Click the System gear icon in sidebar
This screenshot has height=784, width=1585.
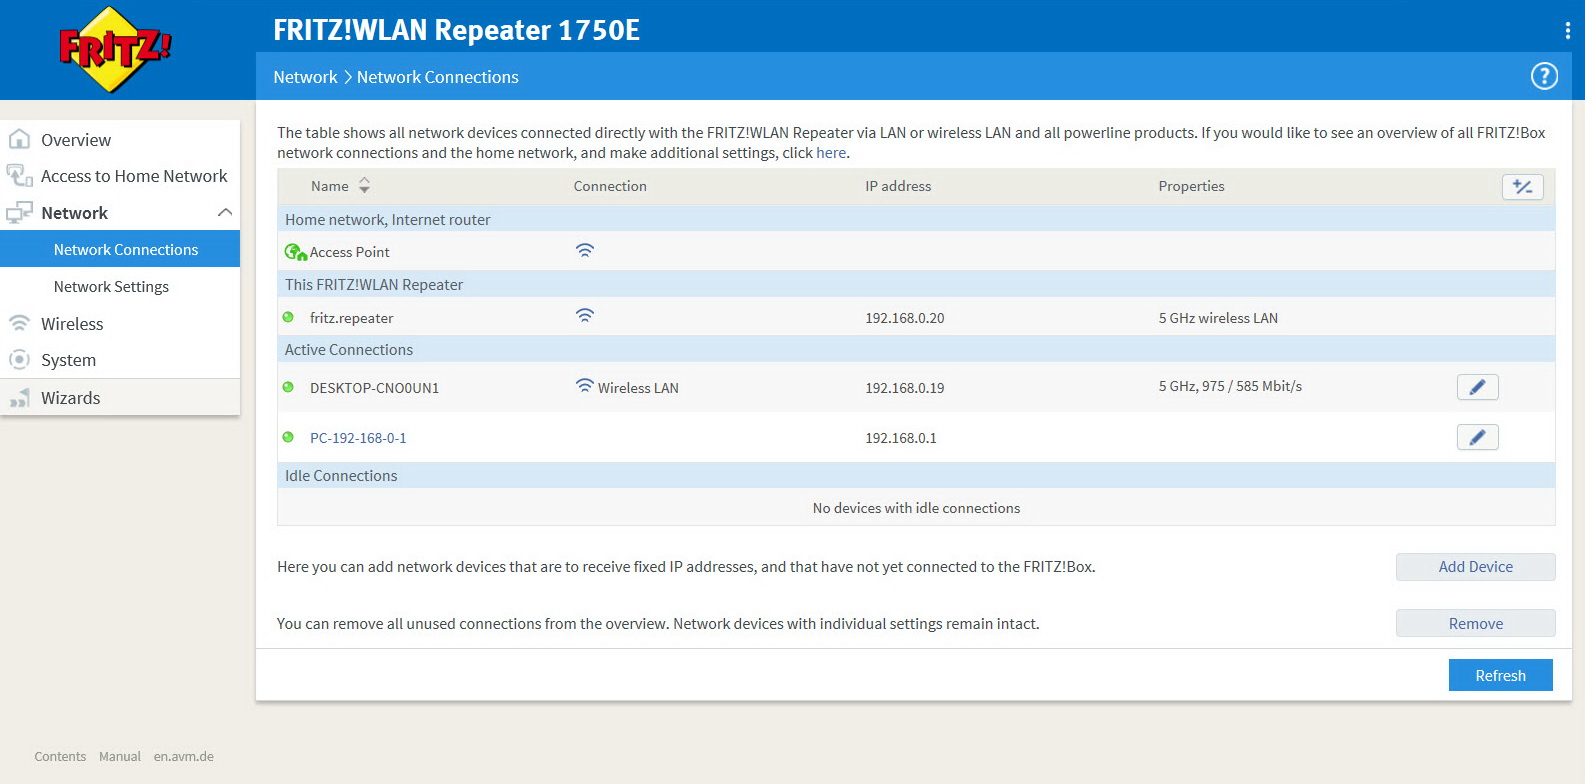coord(19,359)
